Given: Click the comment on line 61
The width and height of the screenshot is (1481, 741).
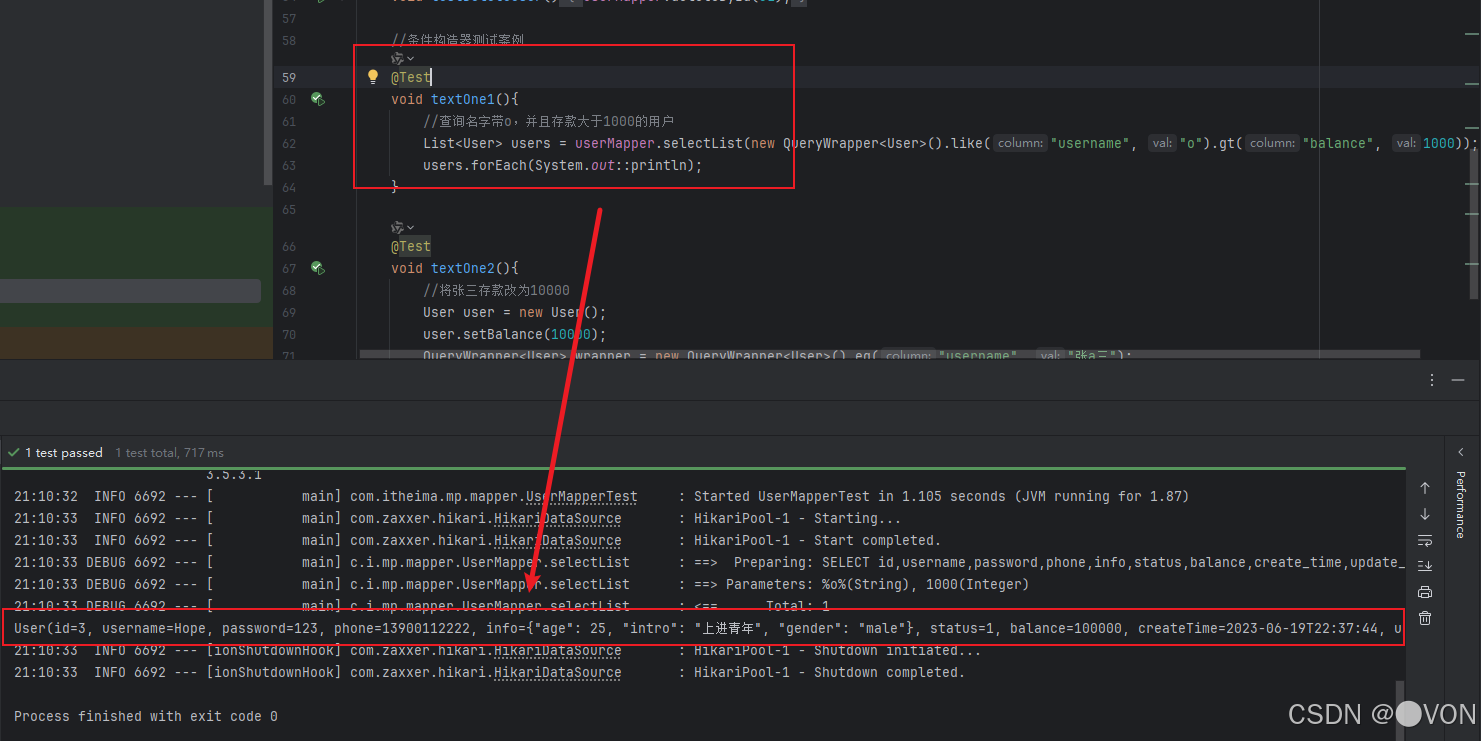Looking at the screenshot, I should point(549,121).
